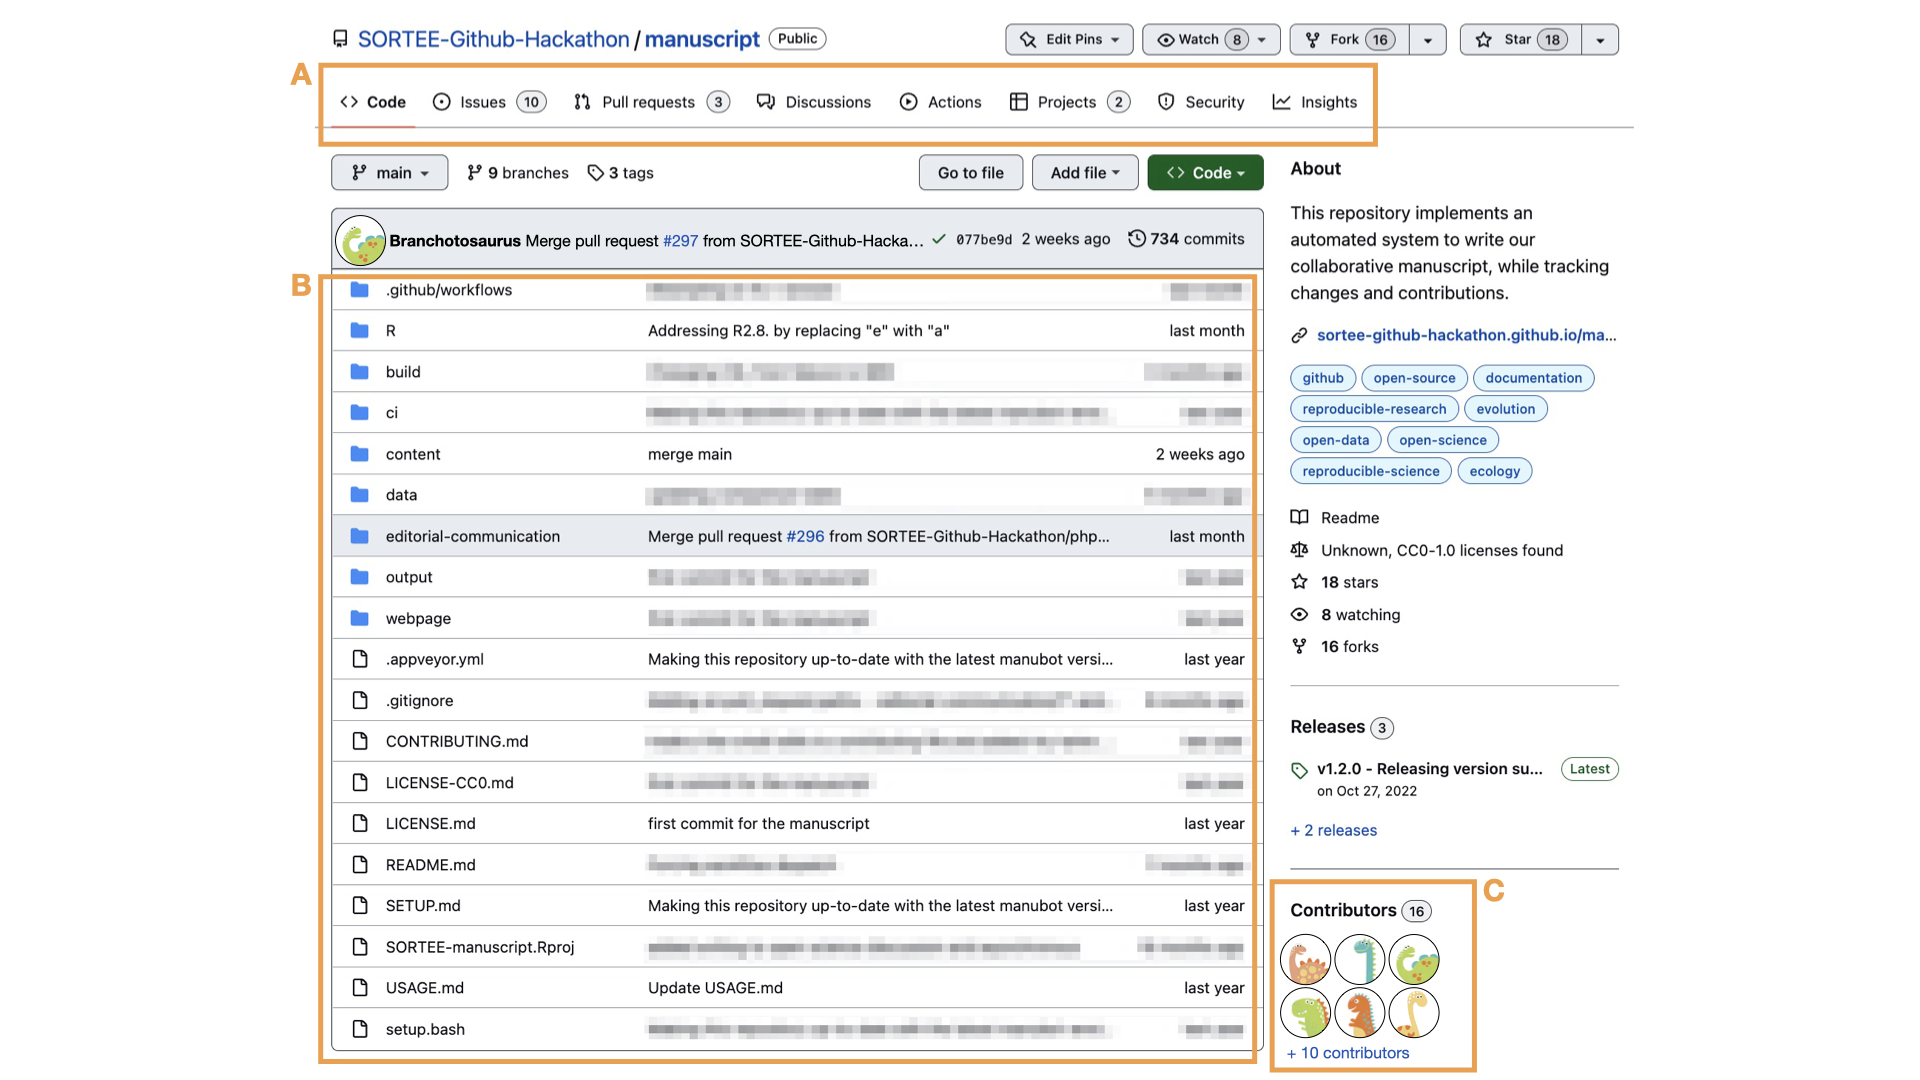This screenshot has width=1920, height=1080.
Task: Open the editorial-communication folder
Action: tap(473, 536)
